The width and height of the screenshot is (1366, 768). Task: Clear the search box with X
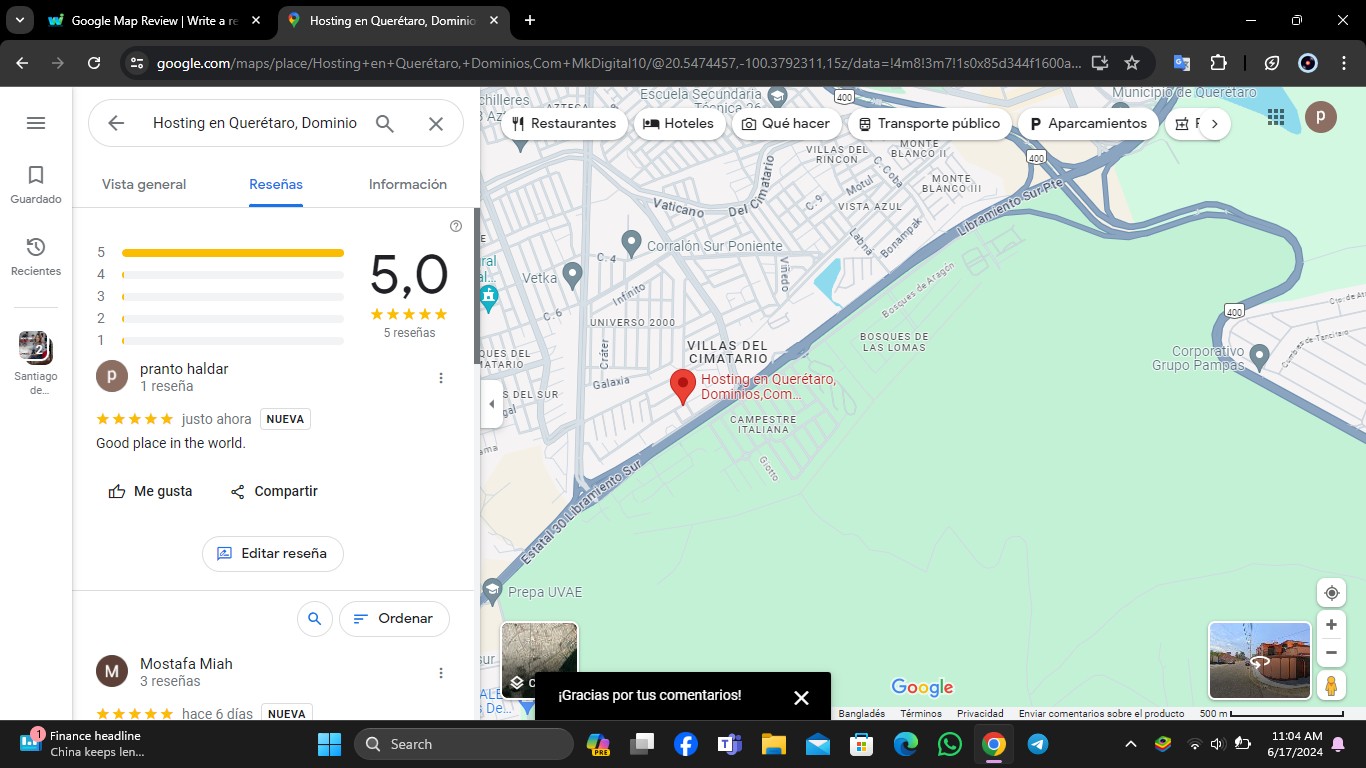point(436,123)
